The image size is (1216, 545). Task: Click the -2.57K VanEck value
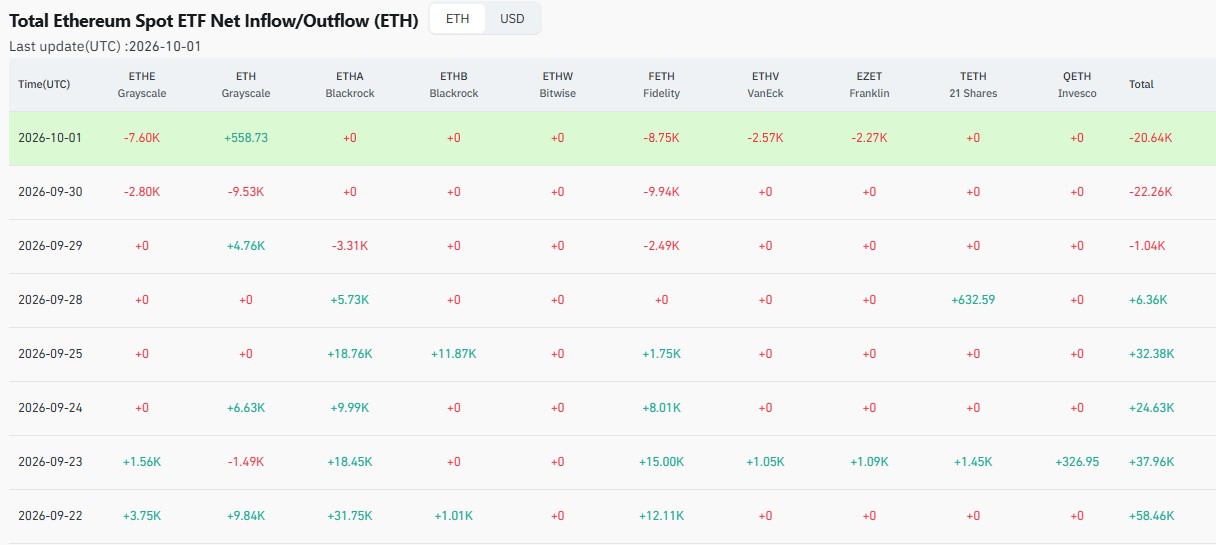coord(766,138)
